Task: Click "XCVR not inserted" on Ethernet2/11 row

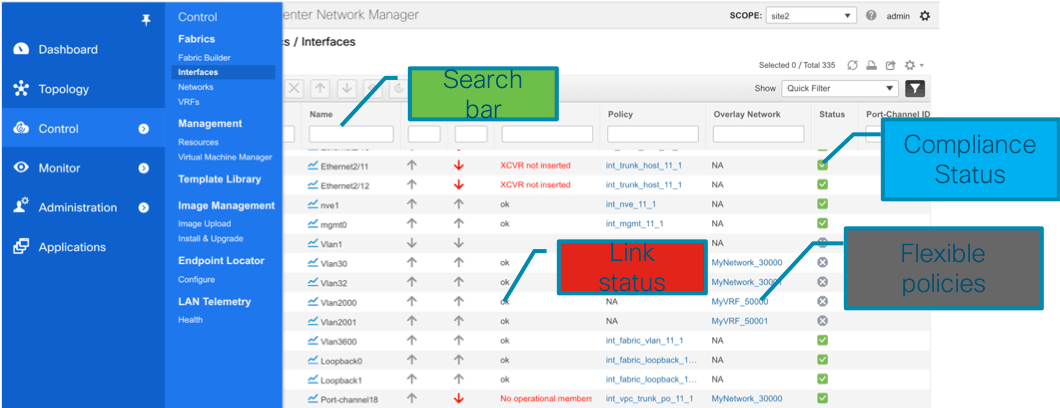Action: [x=535, y=165]
